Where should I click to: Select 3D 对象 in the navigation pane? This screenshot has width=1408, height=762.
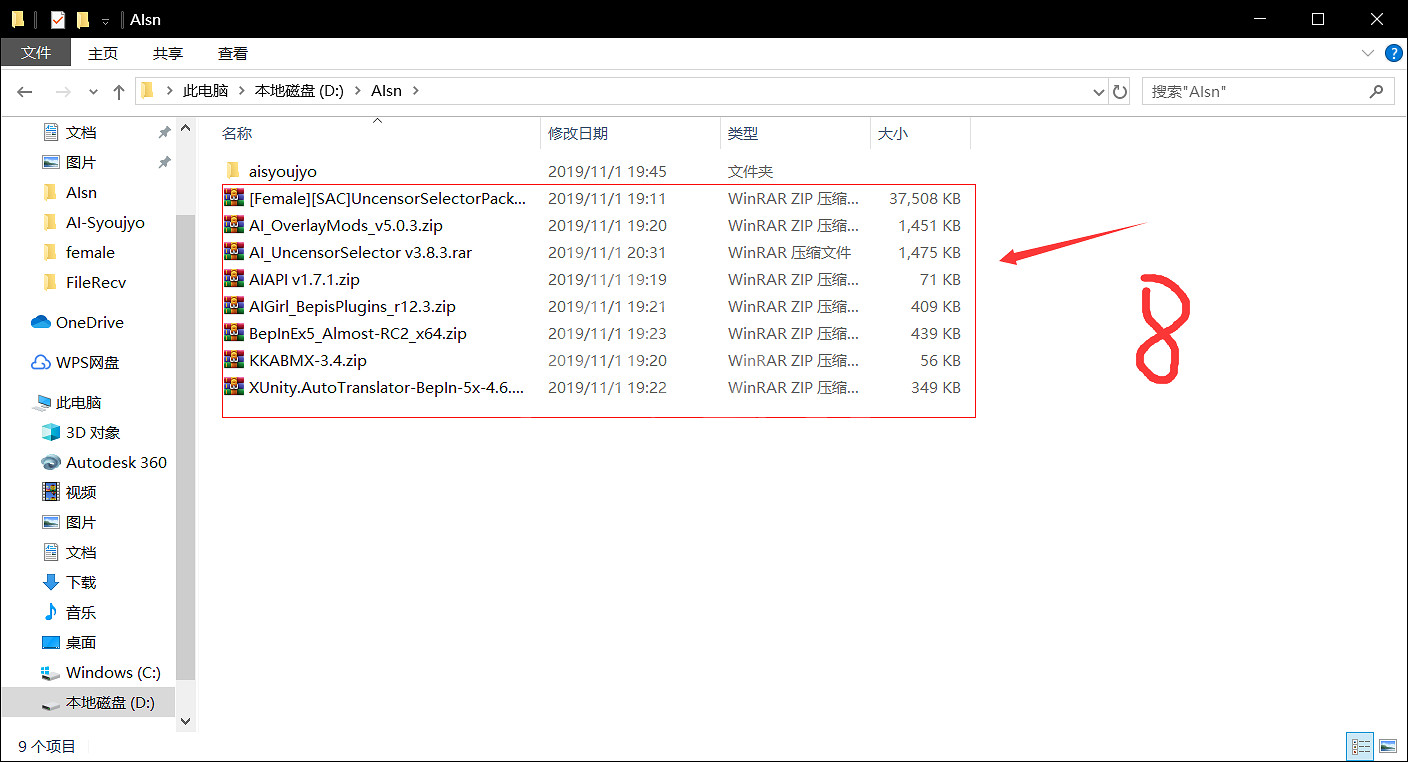[93, 432]
